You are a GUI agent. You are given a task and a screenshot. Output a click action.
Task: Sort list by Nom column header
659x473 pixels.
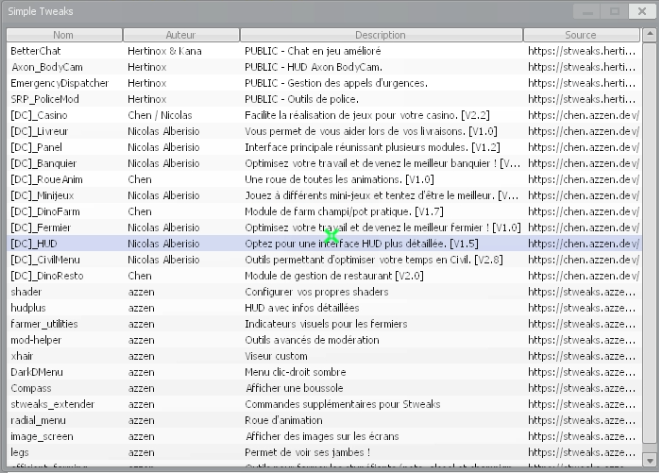(63, 35)
